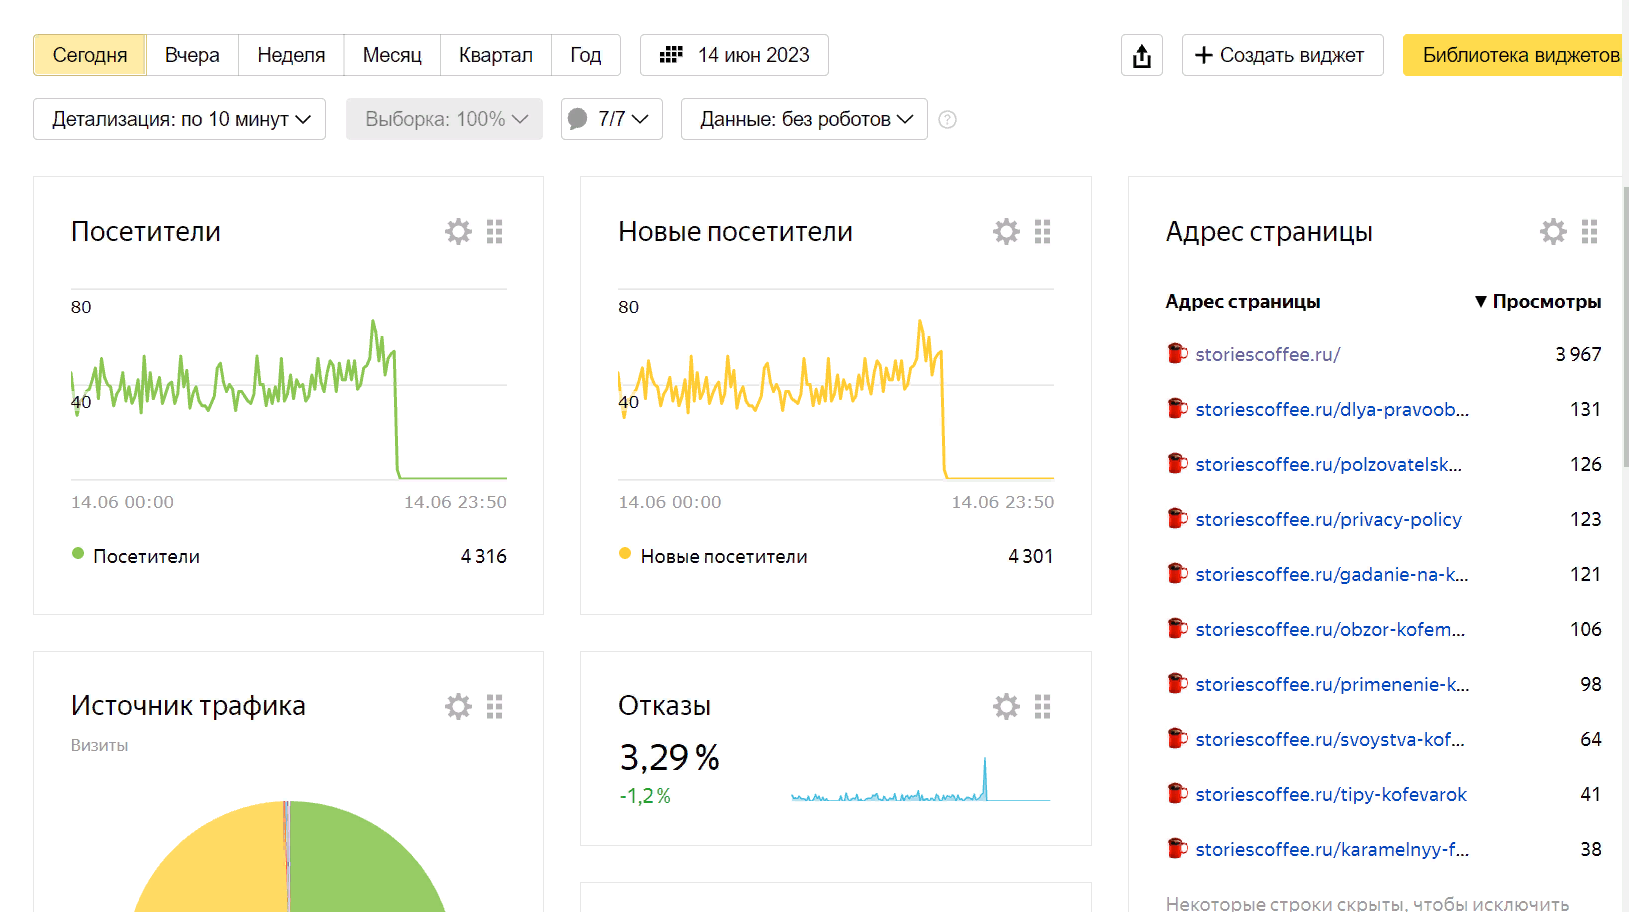Click the help question mark icon
Viewport: 1629px width, 912px height.
[x=948, y=120]
